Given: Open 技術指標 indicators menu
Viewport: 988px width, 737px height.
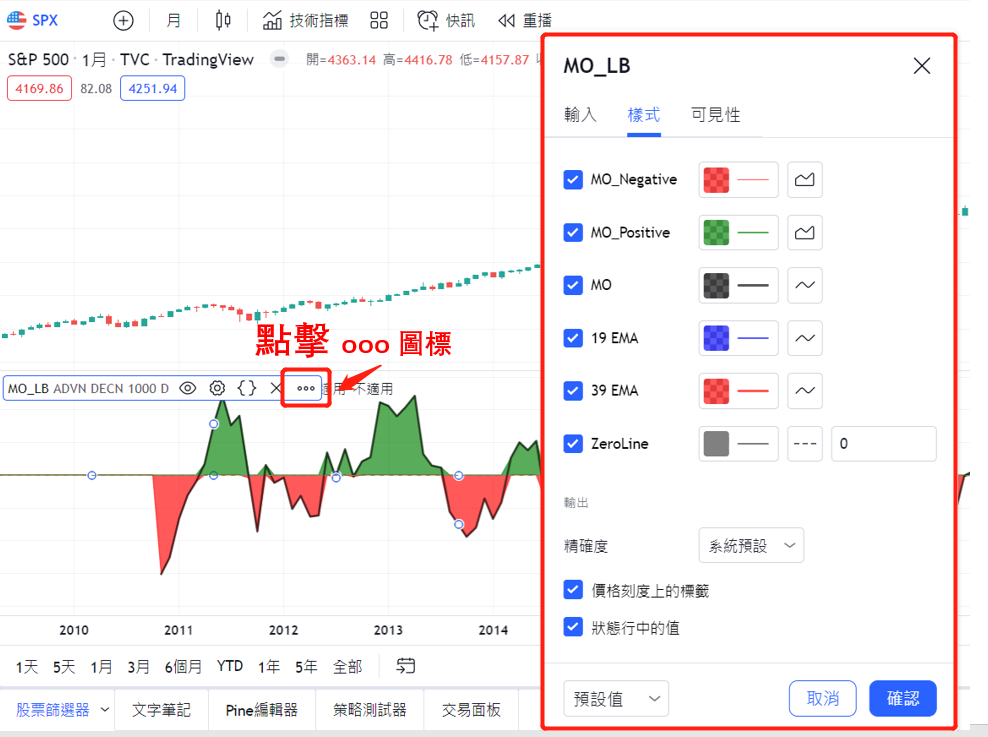Looking at the screenshot, I should tap(306, 21).
